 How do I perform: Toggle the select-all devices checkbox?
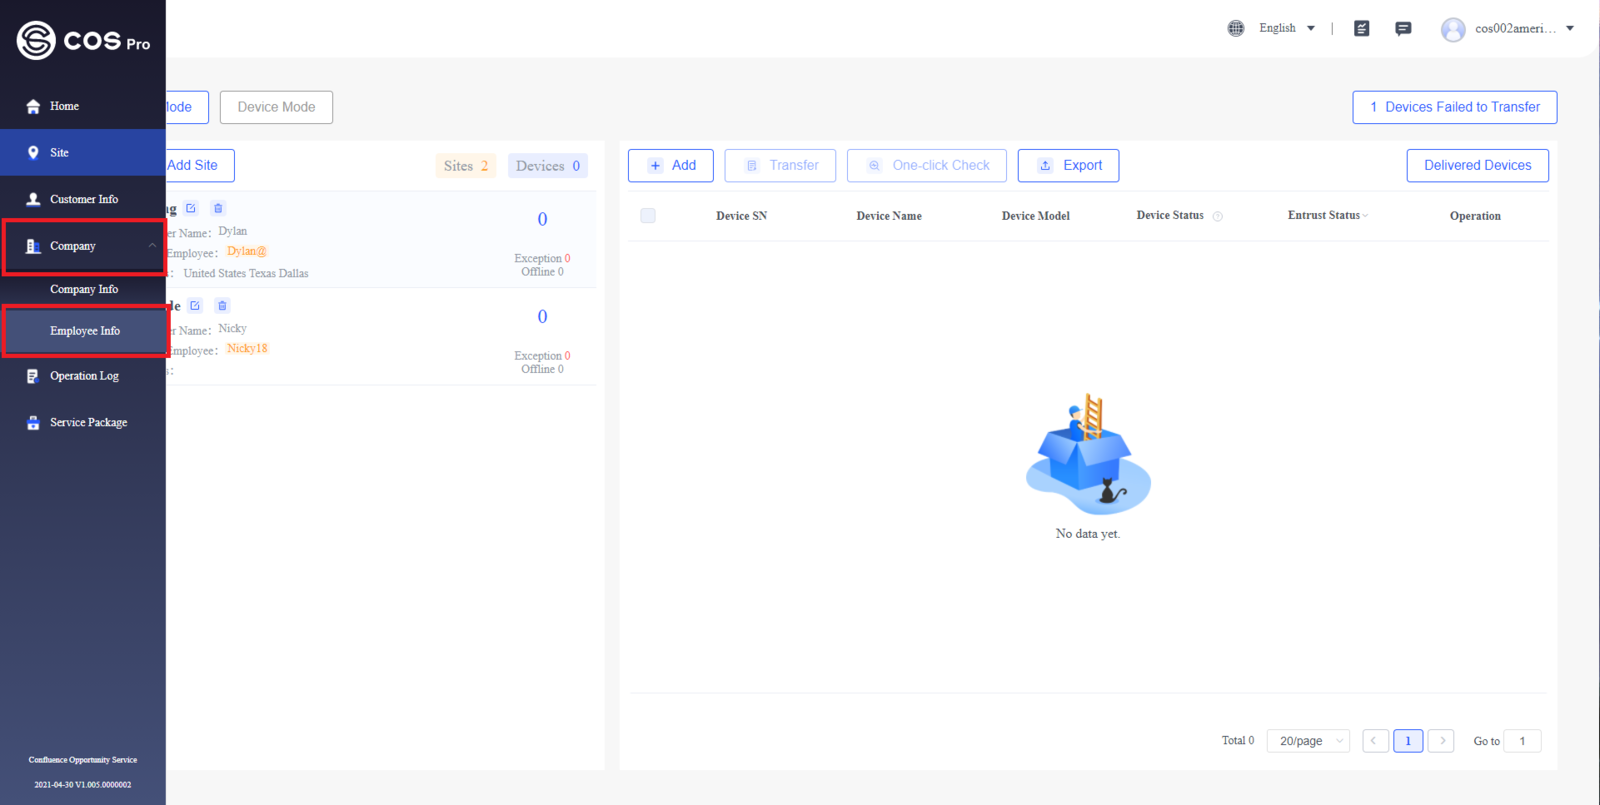tap(648, 216)
